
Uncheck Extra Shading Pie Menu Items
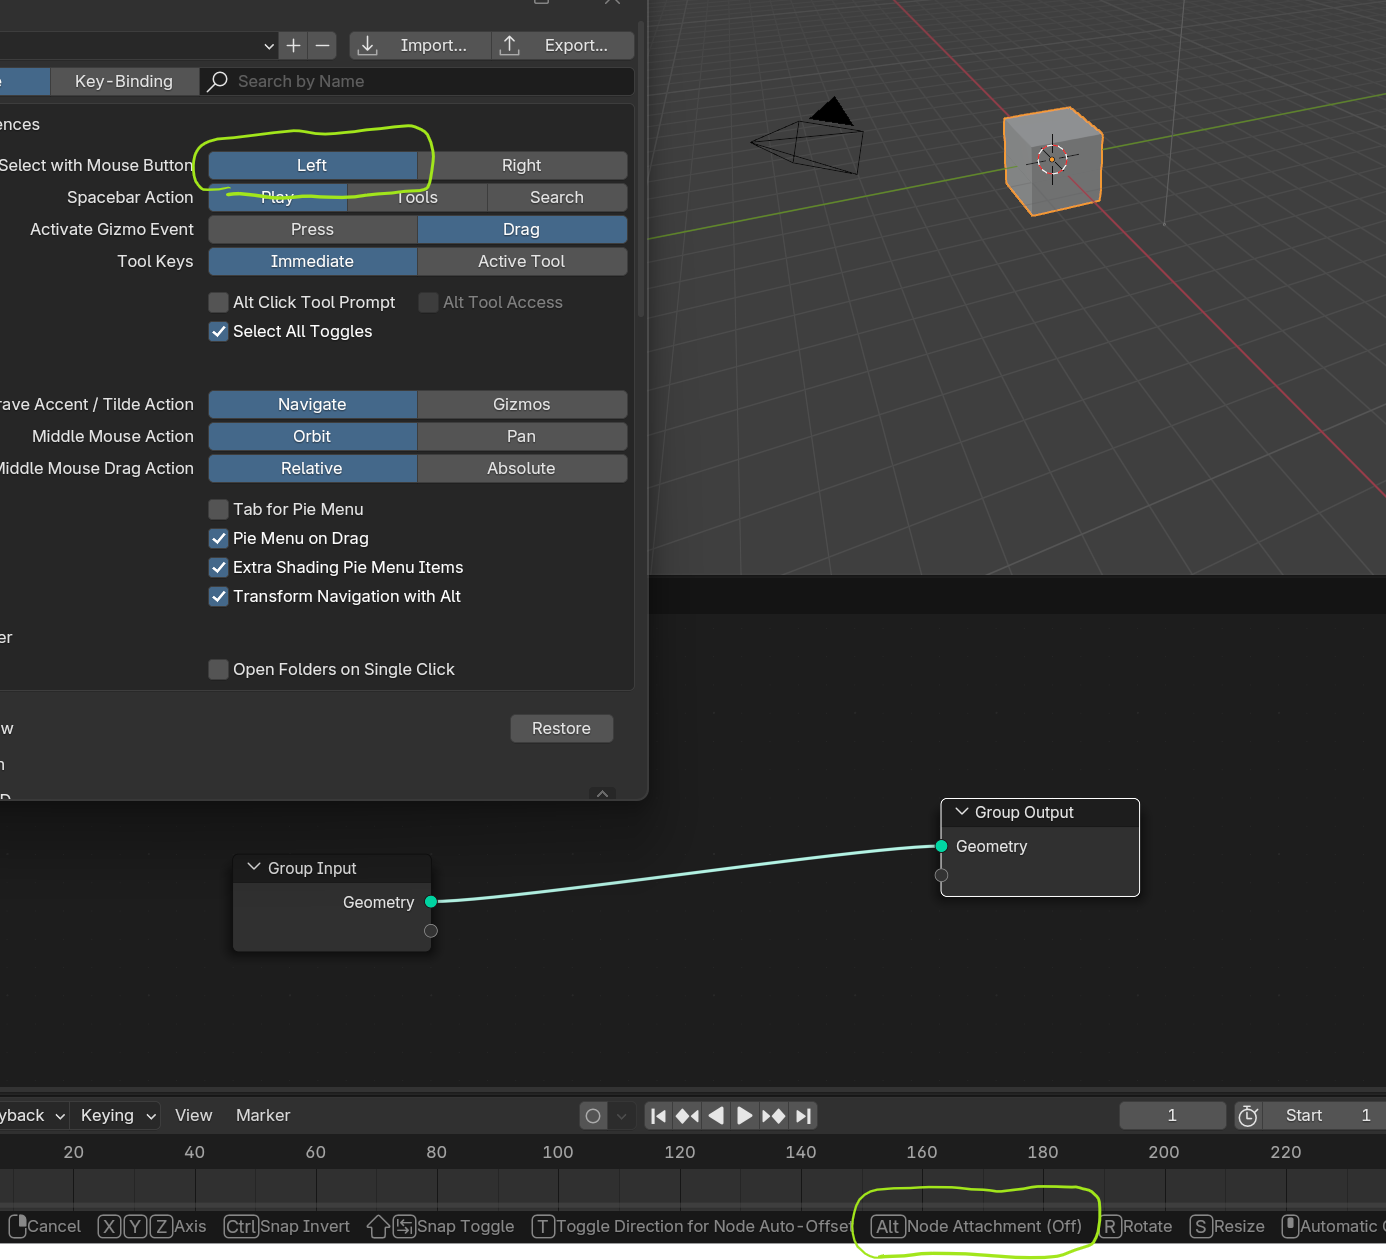coord(218,567)
